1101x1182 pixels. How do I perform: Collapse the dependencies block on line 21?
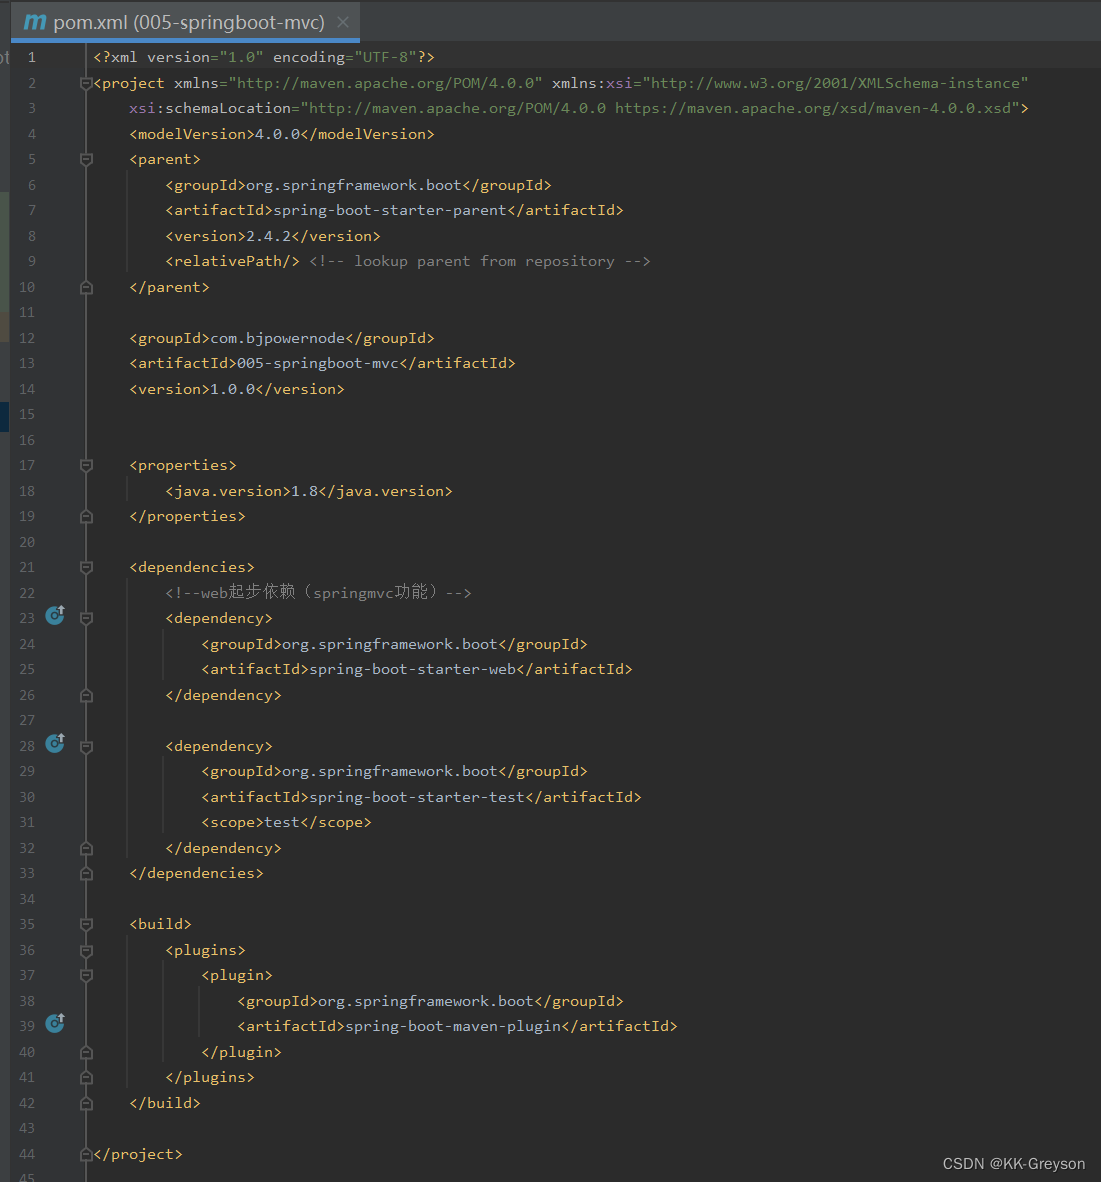pos(86,567)
